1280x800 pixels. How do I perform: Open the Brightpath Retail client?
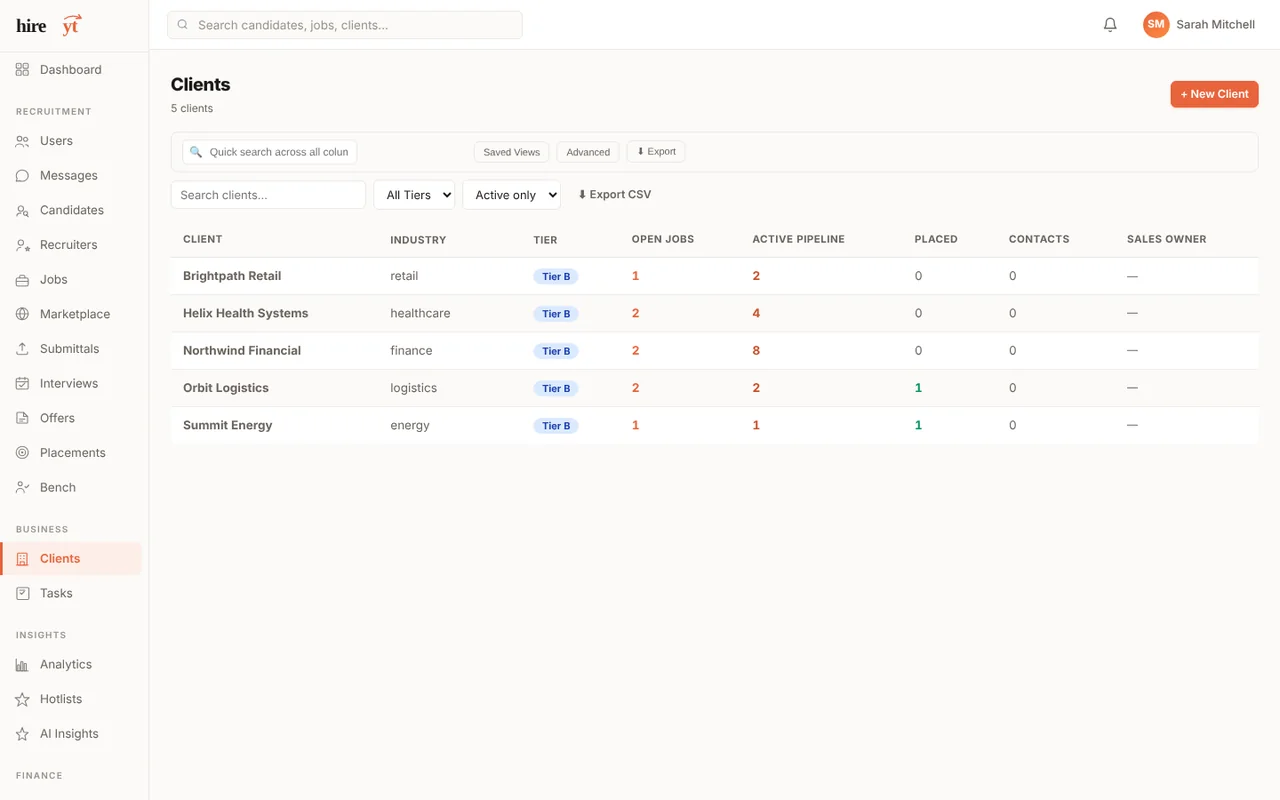[x=232, y=276]
